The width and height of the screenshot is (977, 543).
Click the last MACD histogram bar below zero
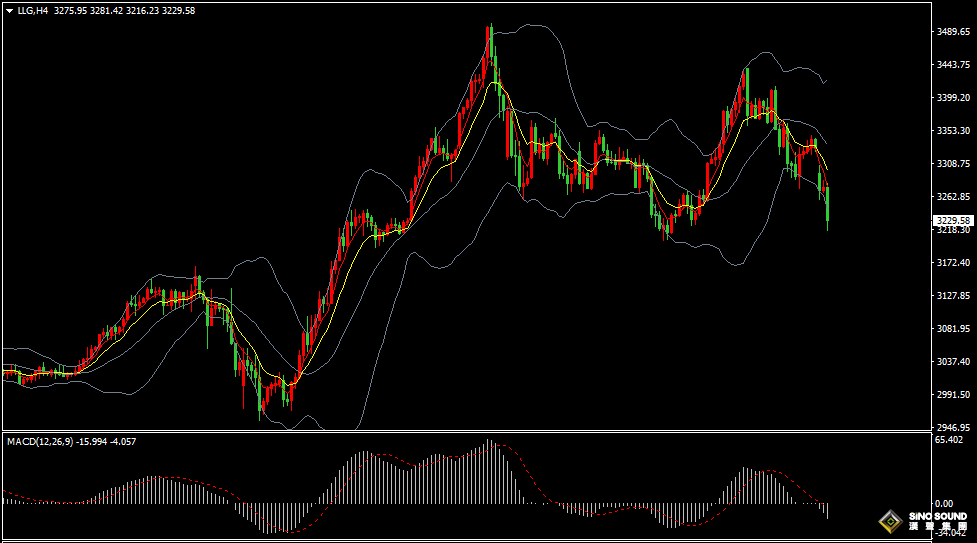(828, 510)
